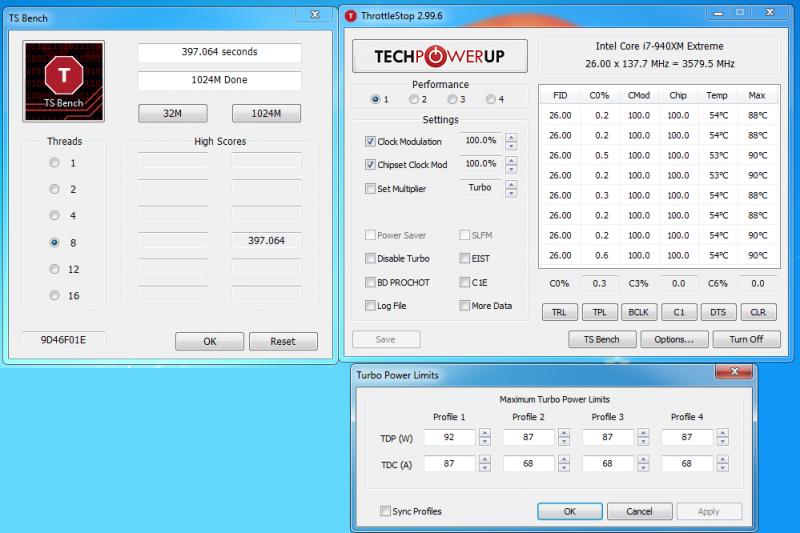Image resolution: width=800 pixels, height=533 pixels.
Task: Click the Max column header
Action: (757, 95)
